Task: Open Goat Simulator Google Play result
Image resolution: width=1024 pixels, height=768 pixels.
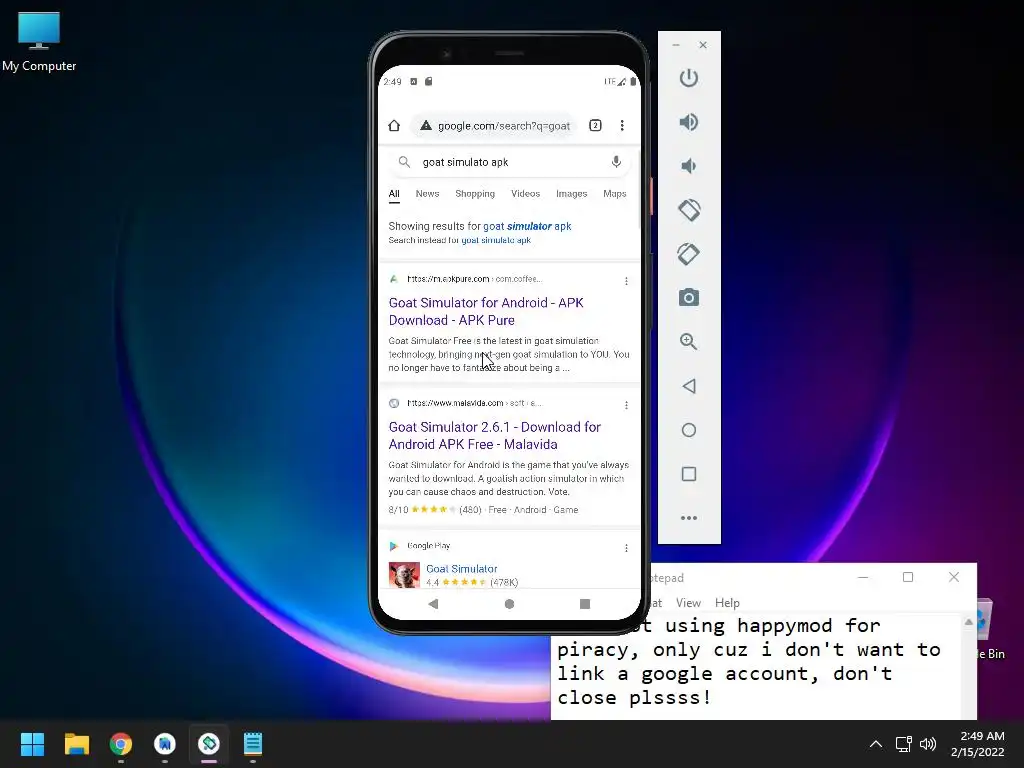Action: tap(462, 569)
